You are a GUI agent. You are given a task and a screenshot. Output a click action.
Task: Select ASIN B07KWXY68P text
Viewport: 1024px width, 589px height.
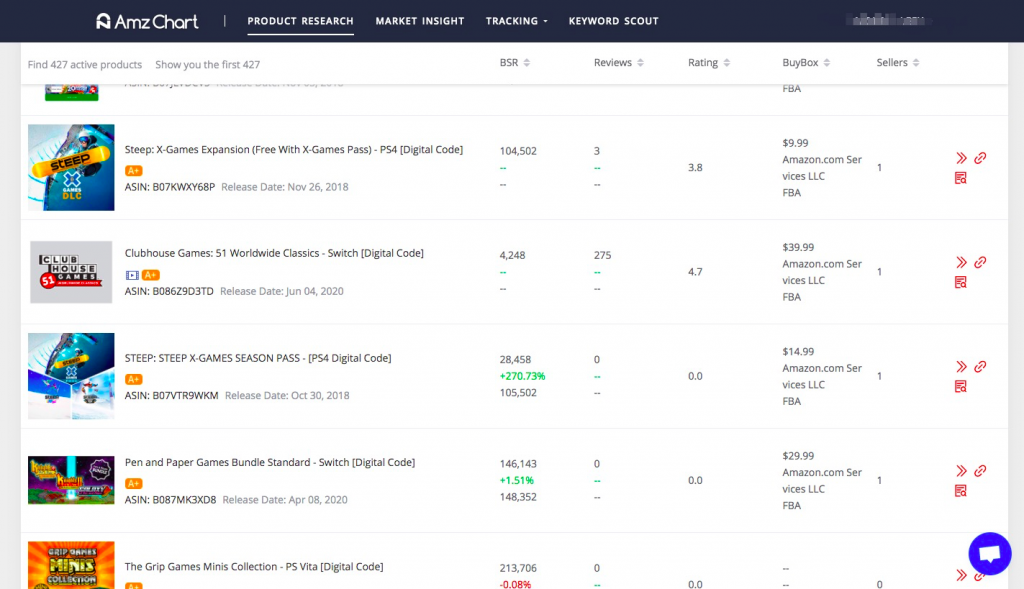(170, 187)
